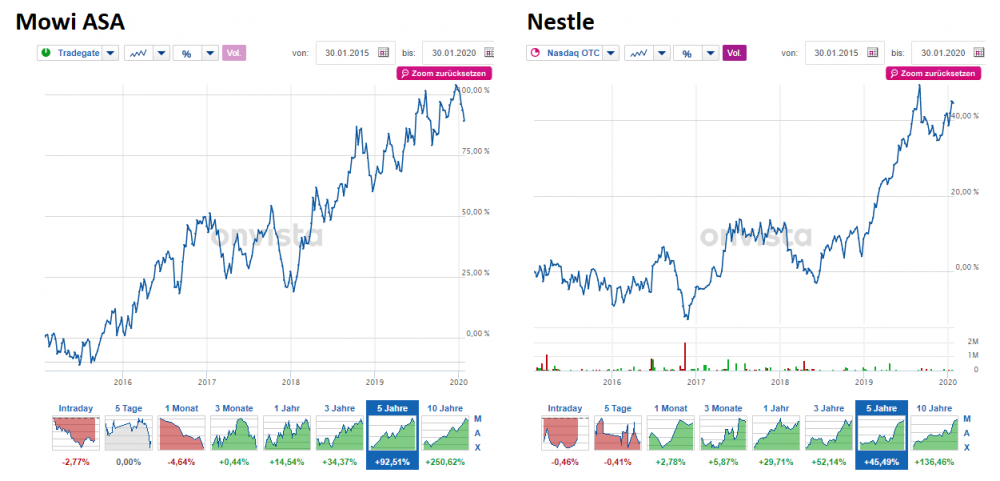This screenshot has width=1000, height=481.
Task: Open calendar icon for Mowi end date
Action: 489,53
